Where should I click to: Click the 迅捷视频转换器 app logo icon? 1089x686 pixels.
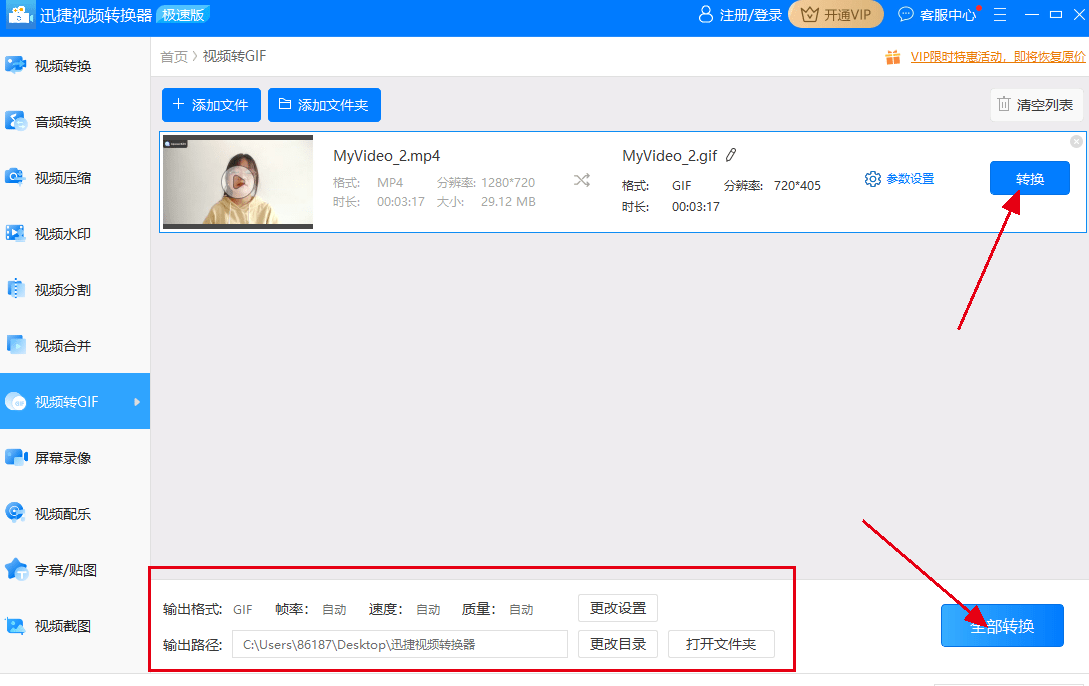coord(20,15)
